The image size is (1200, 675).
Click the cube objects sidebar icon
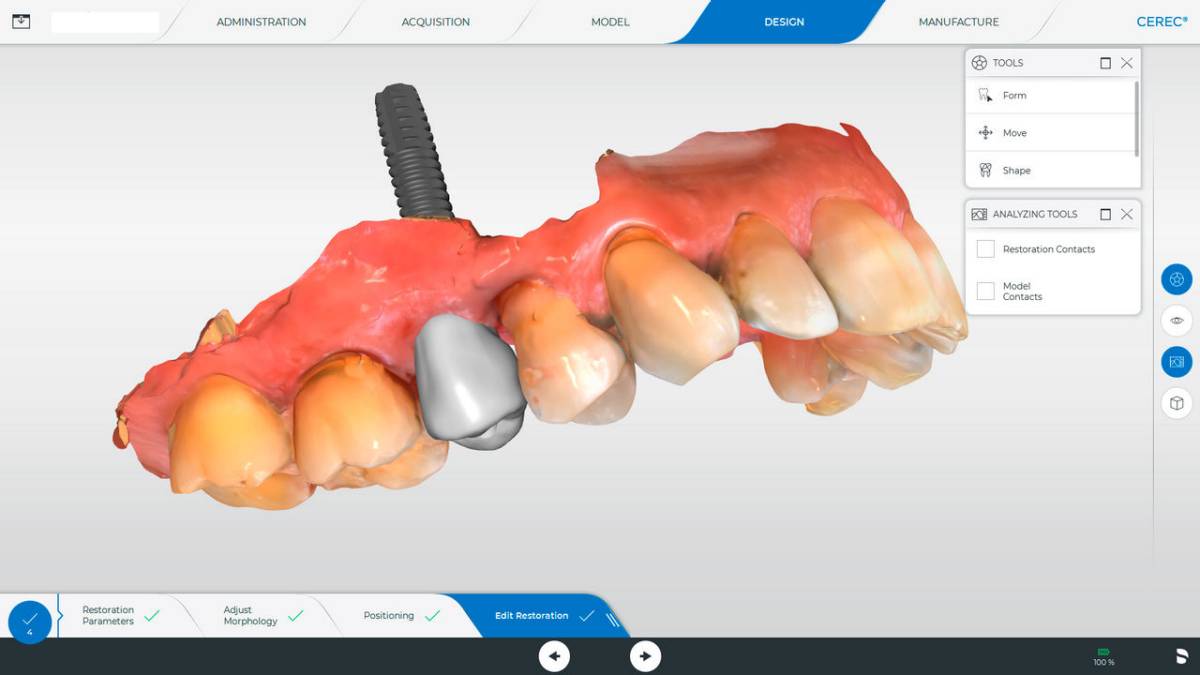(x=1176, y=403)
